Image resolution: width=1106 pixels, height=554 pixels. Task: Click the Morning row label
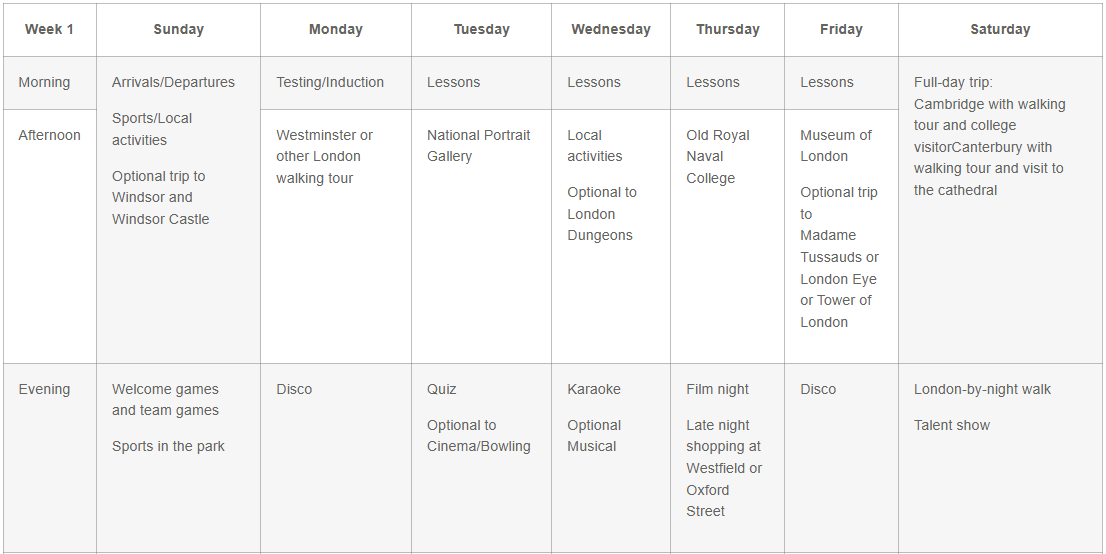44,82
